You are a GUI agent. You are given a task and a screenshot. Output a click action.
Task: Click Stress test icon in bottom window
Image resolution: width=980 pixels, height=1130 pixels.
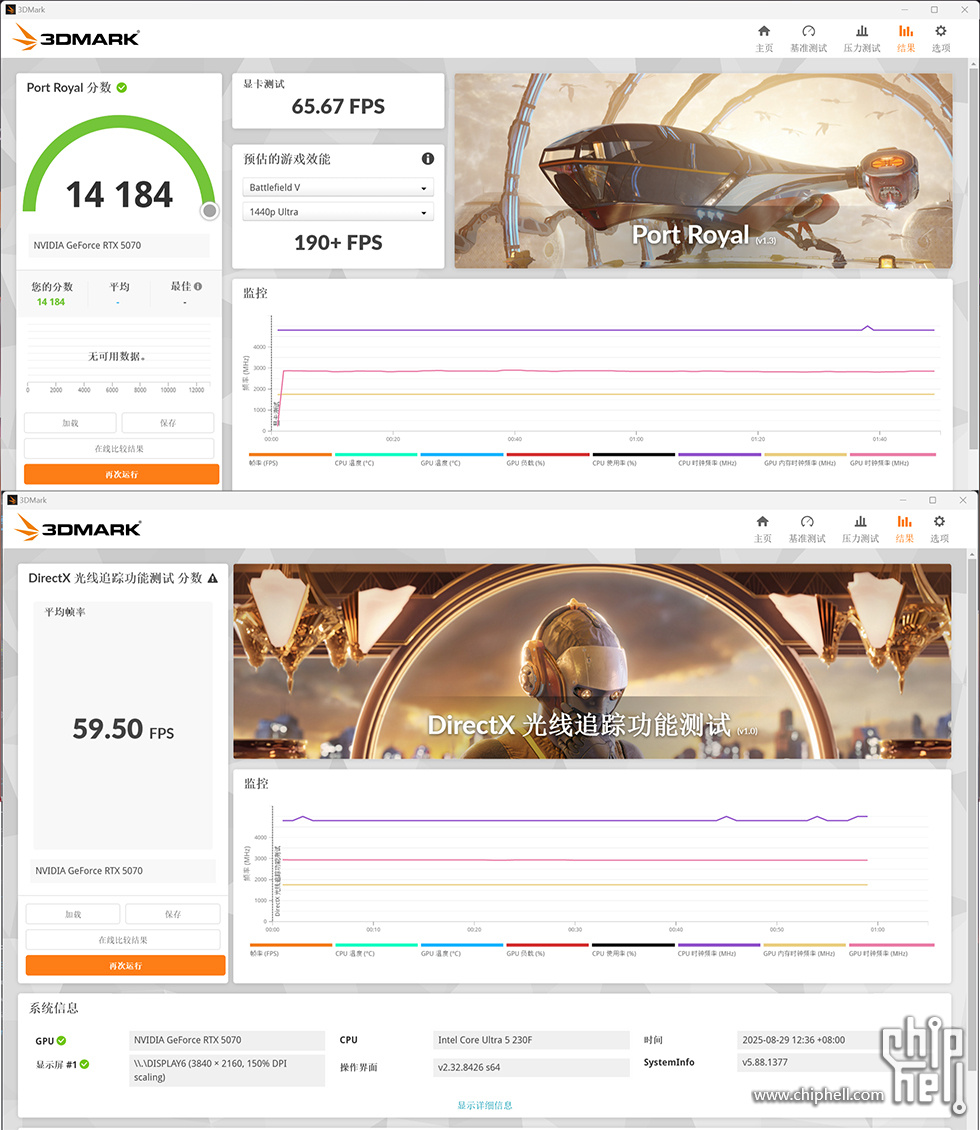point(860,521)
